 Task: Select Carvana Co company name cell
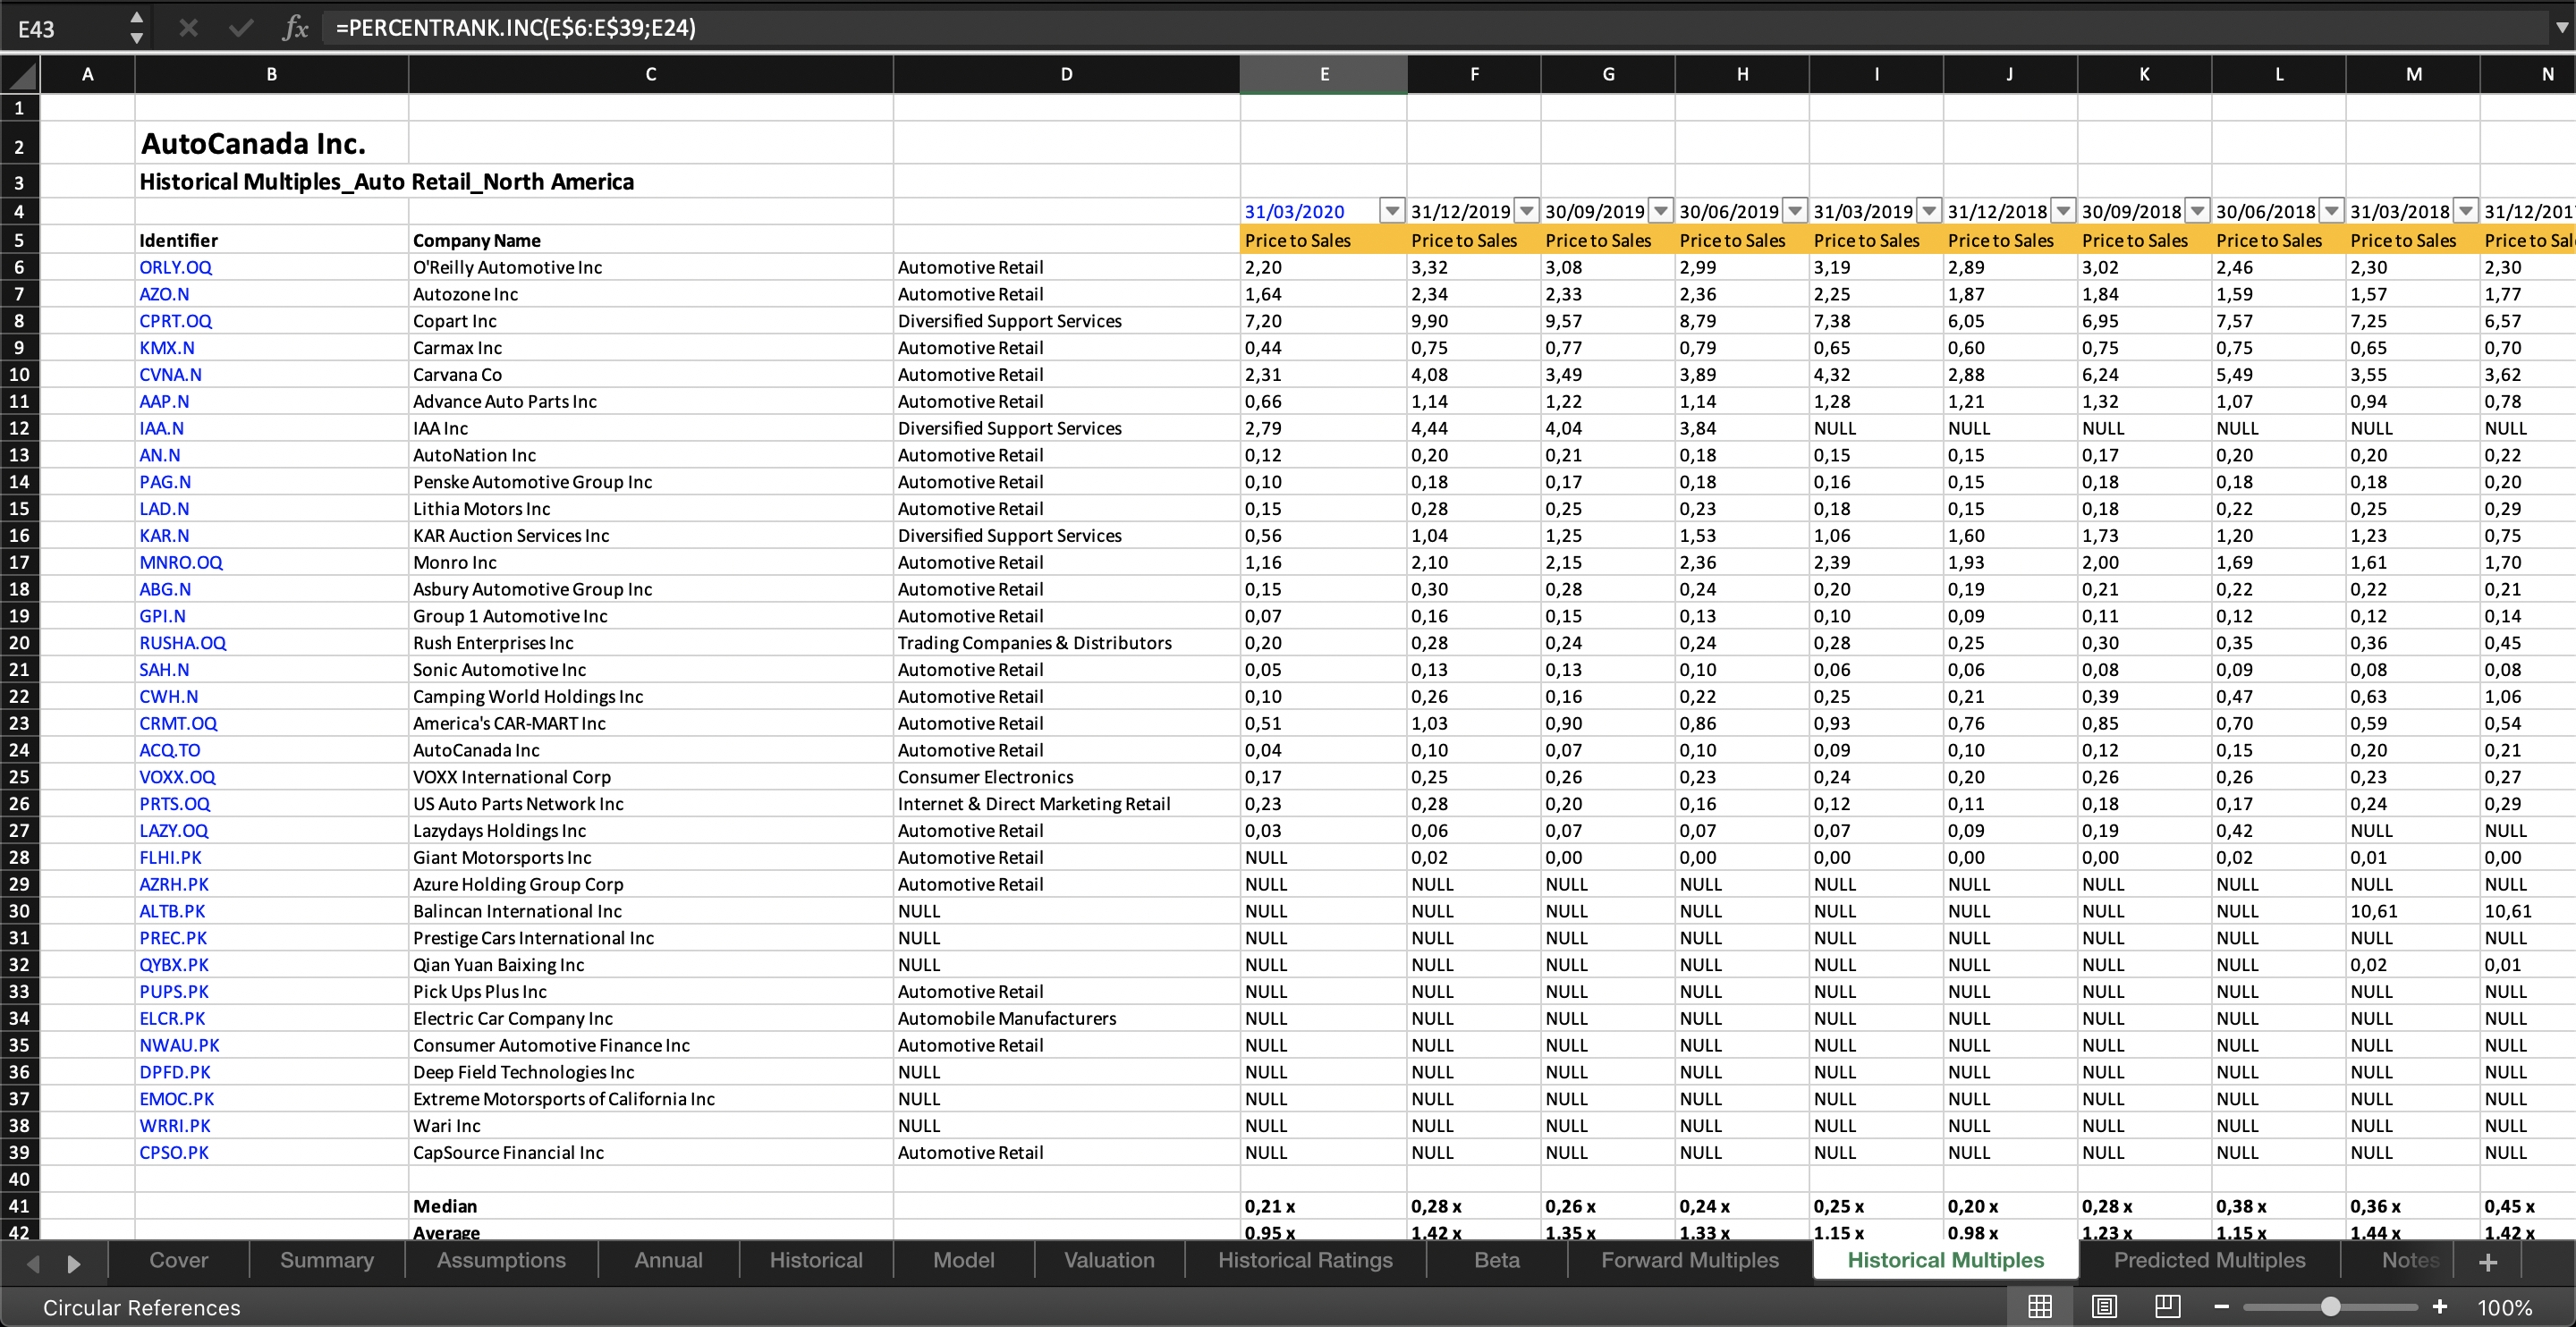(651, 374)
